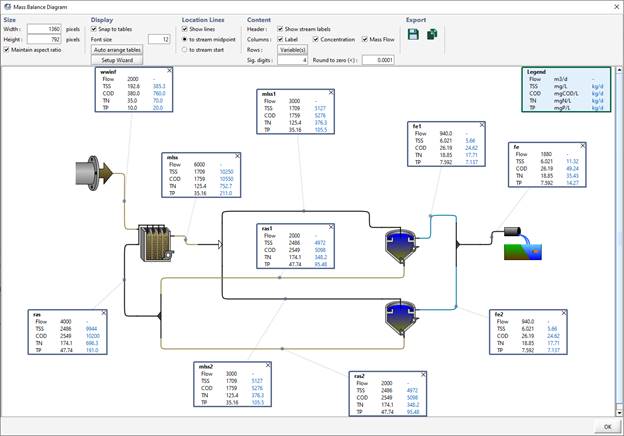Select the ras2 table title

359,376
